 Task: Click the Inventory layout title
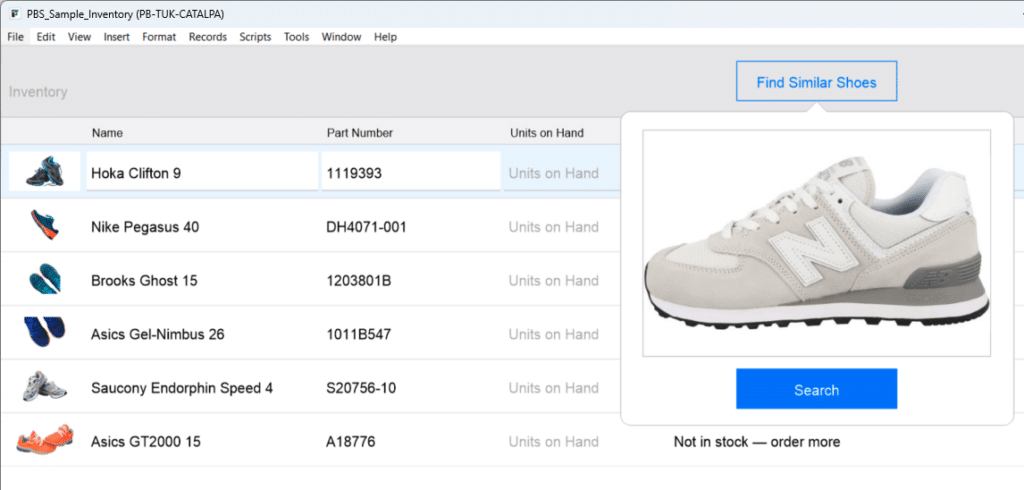(x=38, y=92)
